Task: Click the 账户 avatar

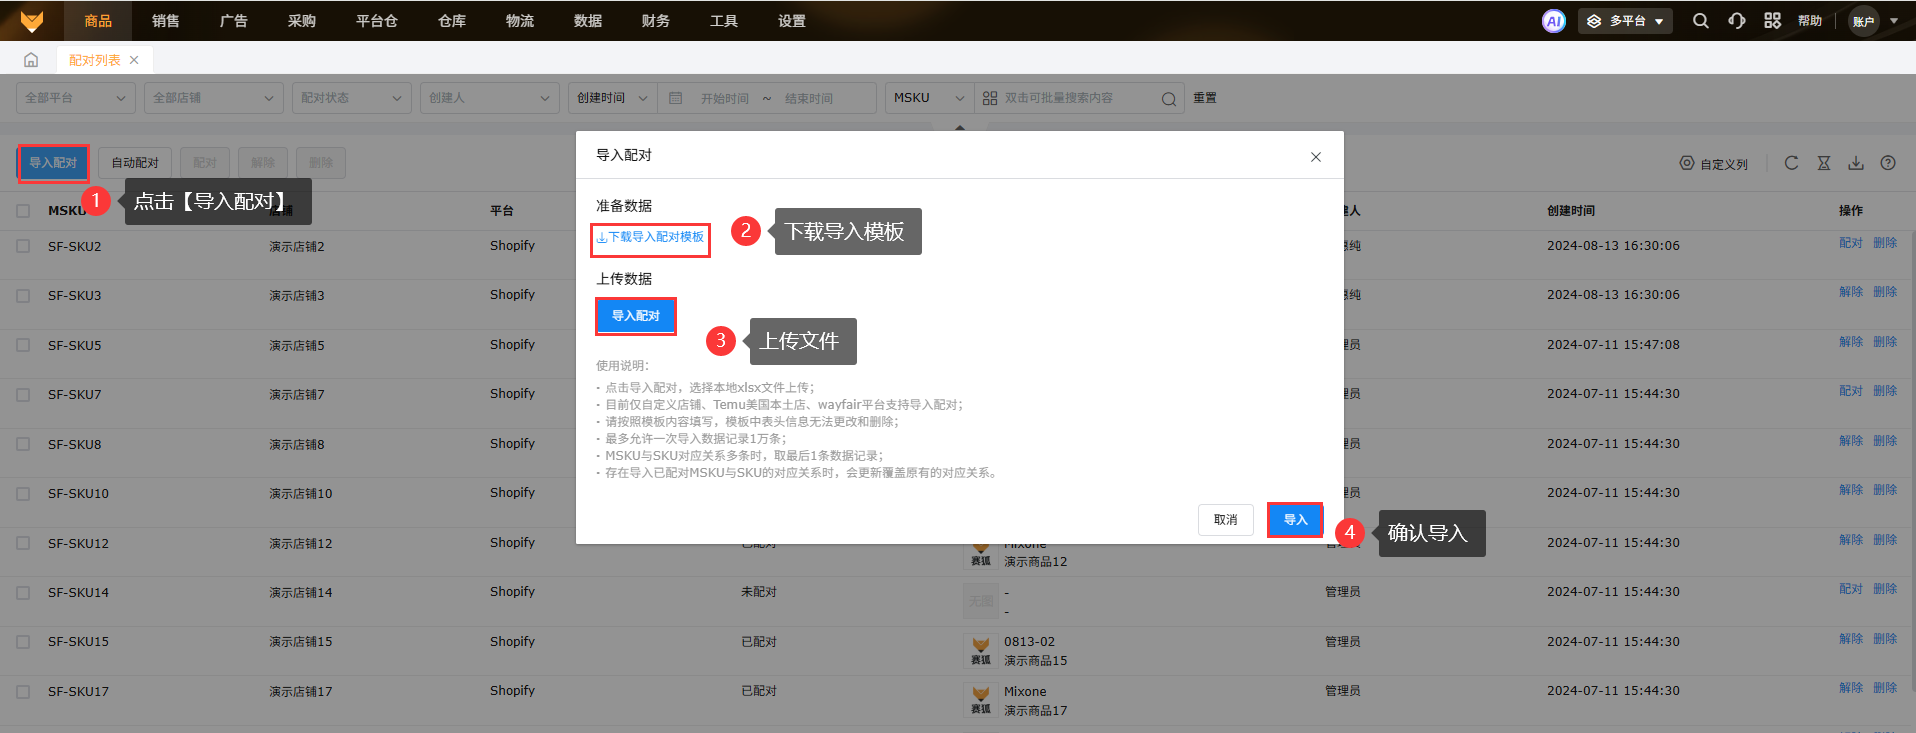Action: (1864, 21)
